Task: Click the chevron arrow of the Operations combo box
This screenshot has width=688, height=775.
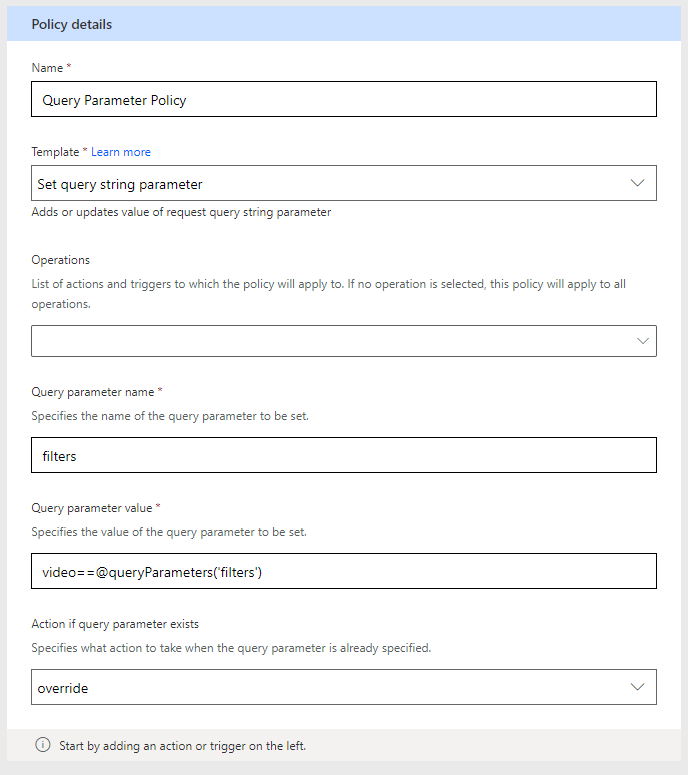Action: pos(643,341)
